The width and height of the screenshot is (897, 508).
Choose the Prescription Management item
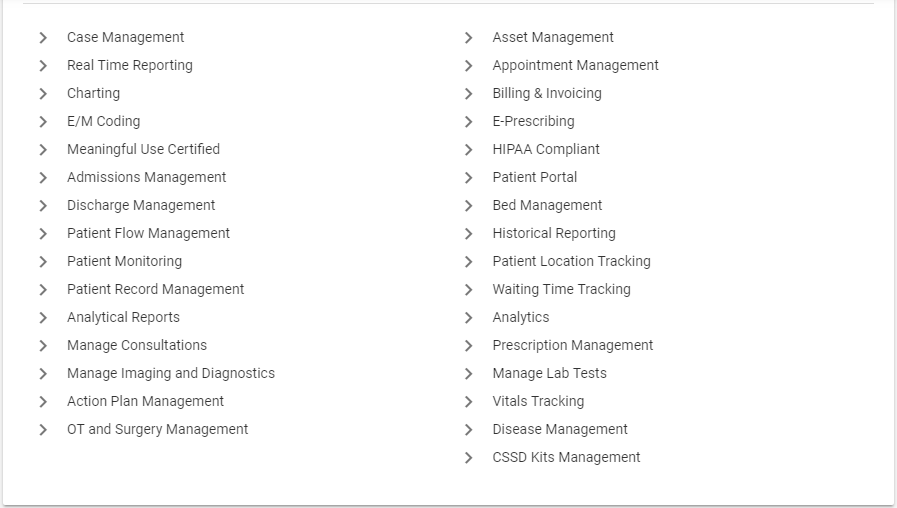(x=573, y=346)
